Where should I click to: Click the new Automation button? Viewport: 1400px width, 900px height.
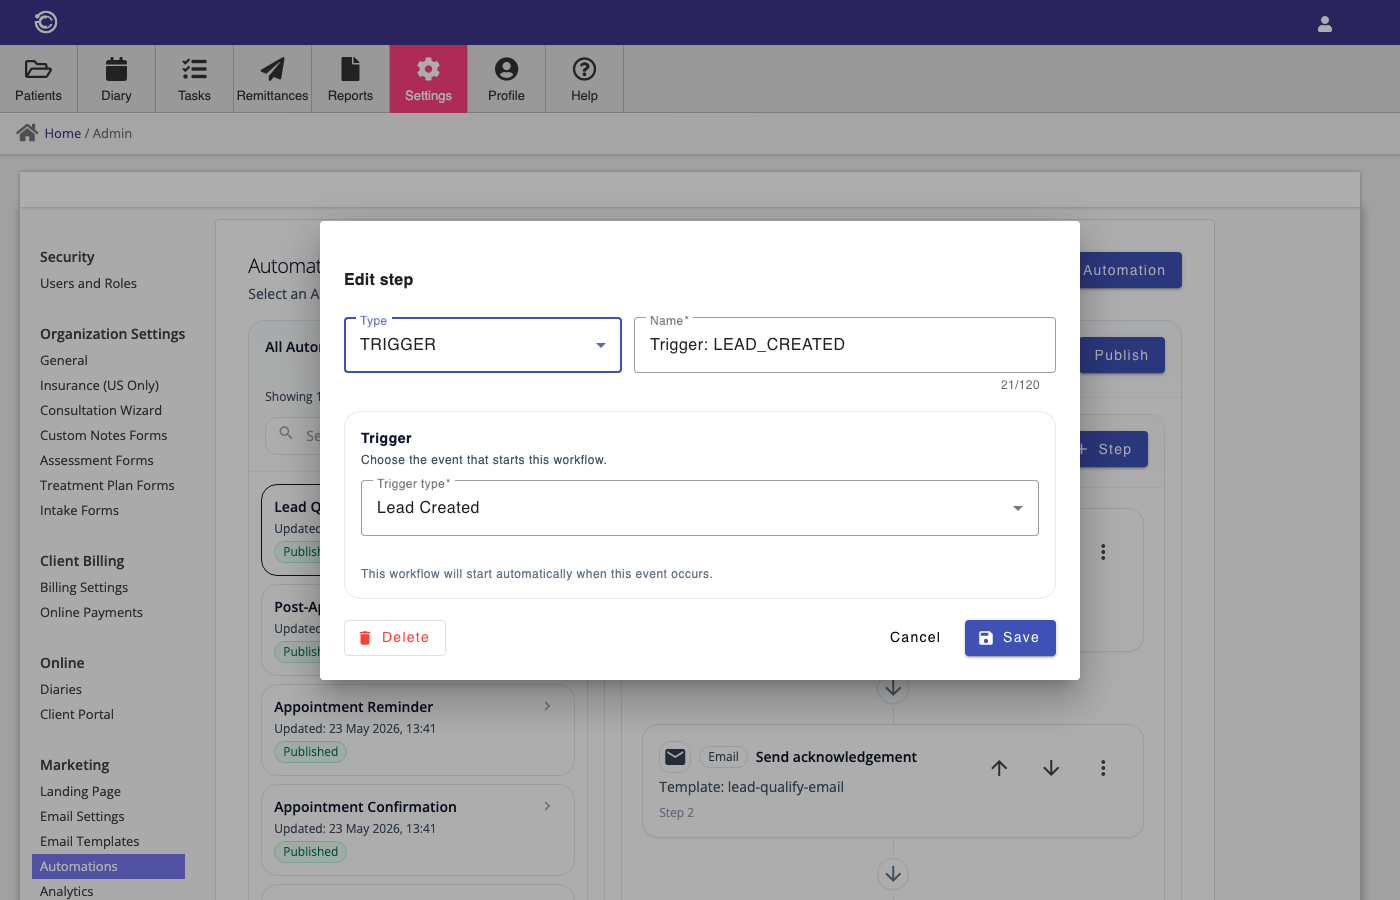(x=1130, y=270)
